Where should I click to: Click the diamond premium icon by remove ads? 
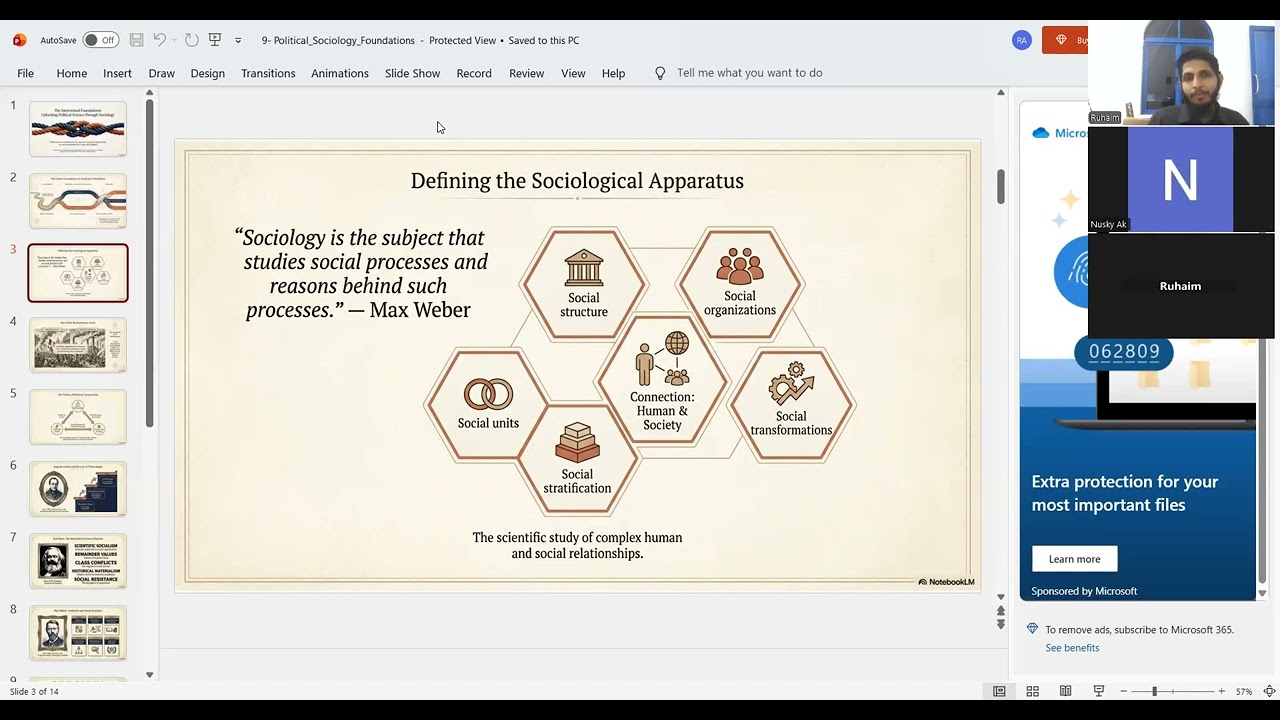(x=1032, y=629)
